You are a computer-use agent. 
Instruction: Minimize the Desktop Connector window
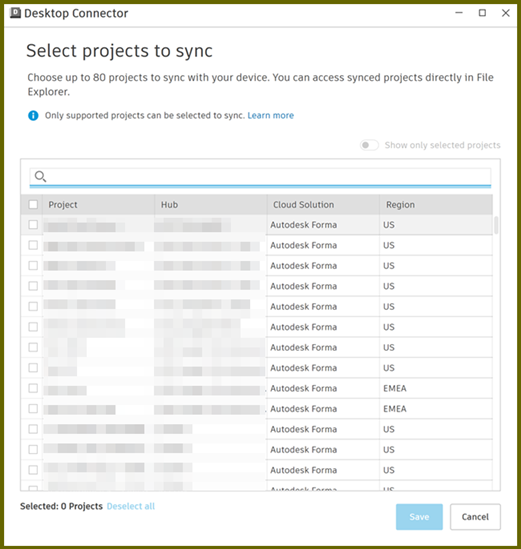[459, 13]
